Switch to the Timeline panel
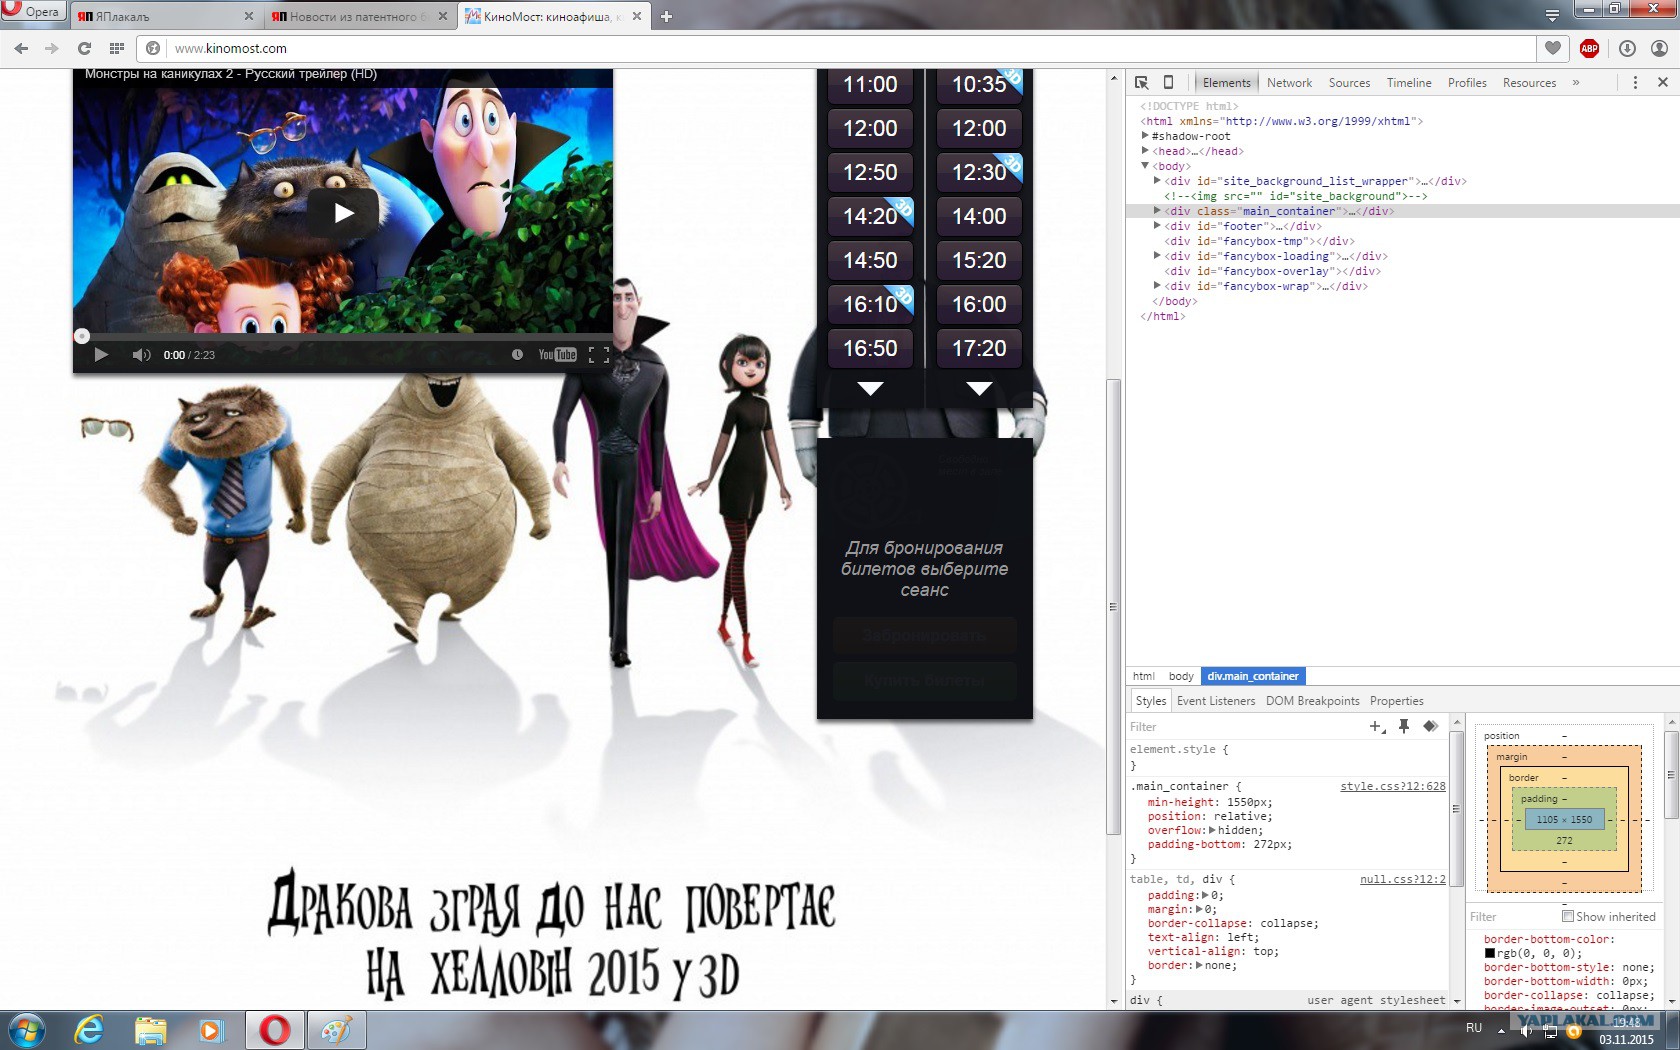 (1409, 83)
